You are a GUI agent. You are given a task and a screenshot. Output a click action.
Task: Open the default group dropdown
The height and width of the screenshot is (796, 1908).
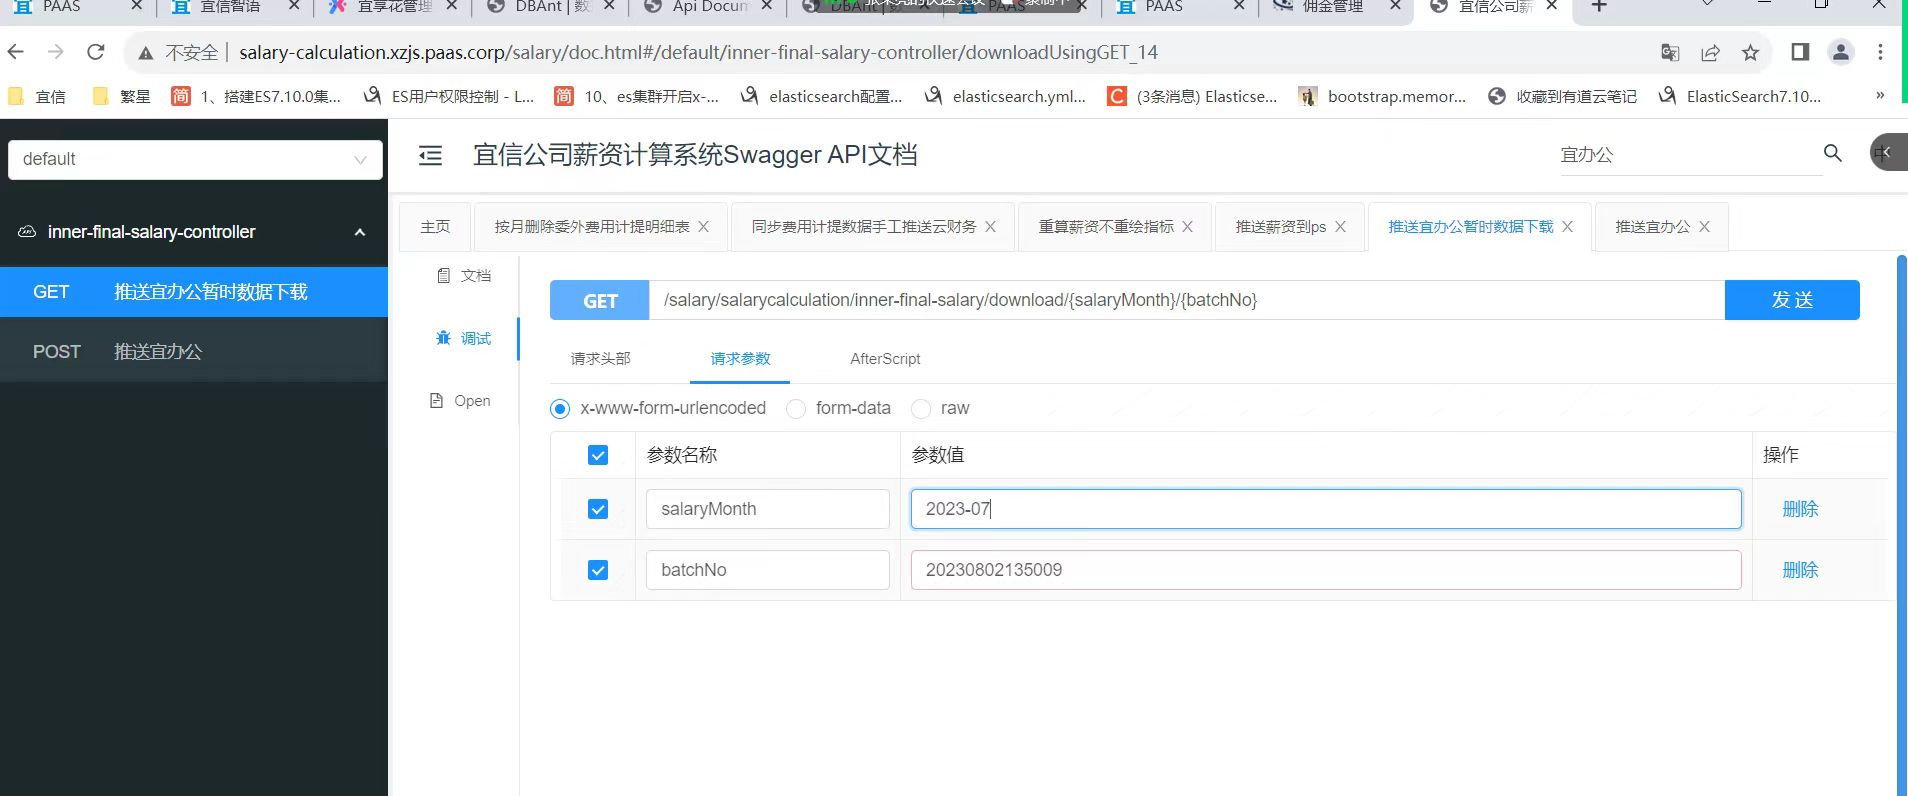click(x=195, y=159)
